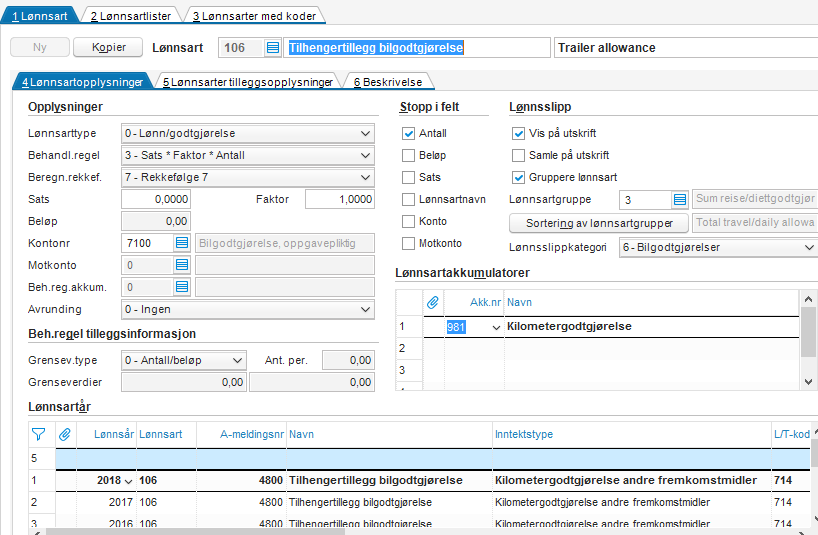Sort by A-meldingsnr column header
818x535 pixels.
(251, 434)
